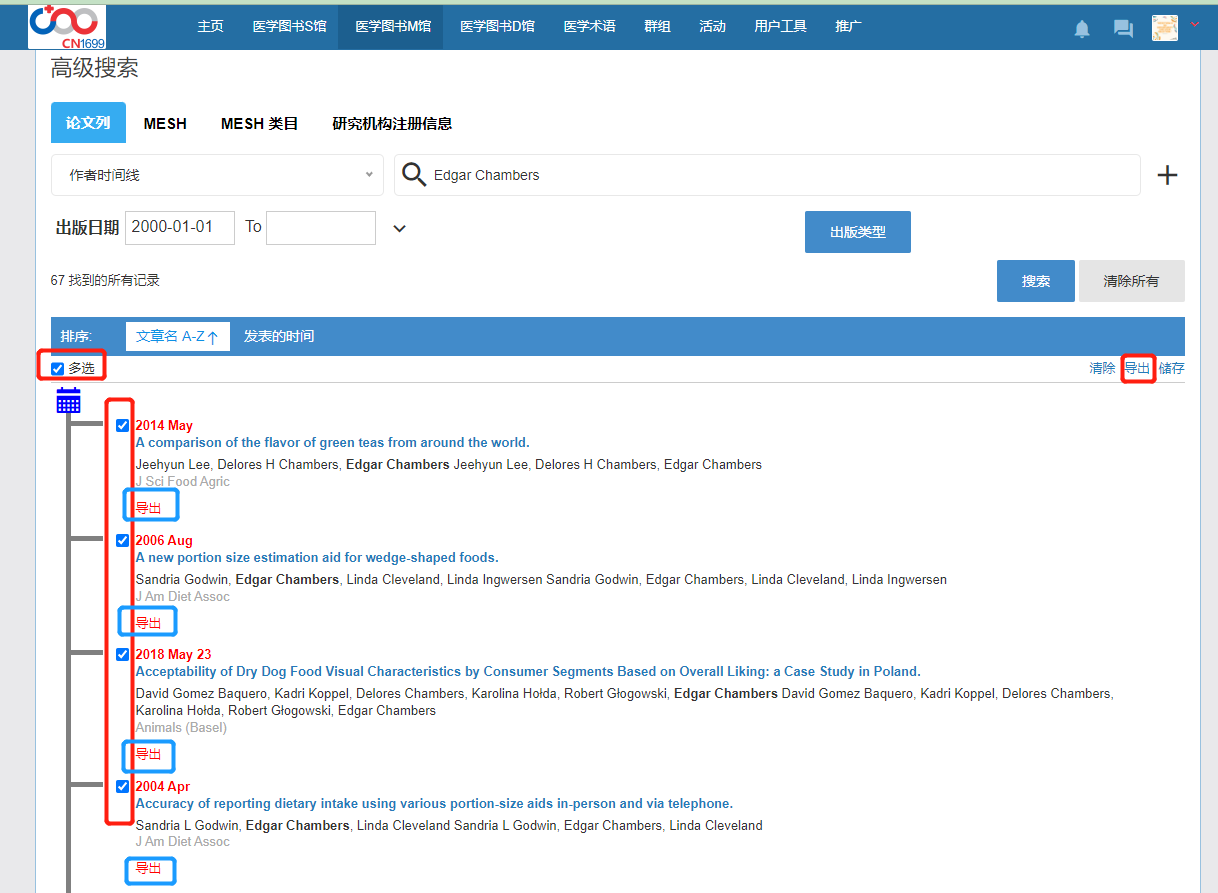The height and width of the screenshot is (893, 1218).
Task: Click the CN1699 site logo
Action: pyautogui.click(x=66, y=26)
